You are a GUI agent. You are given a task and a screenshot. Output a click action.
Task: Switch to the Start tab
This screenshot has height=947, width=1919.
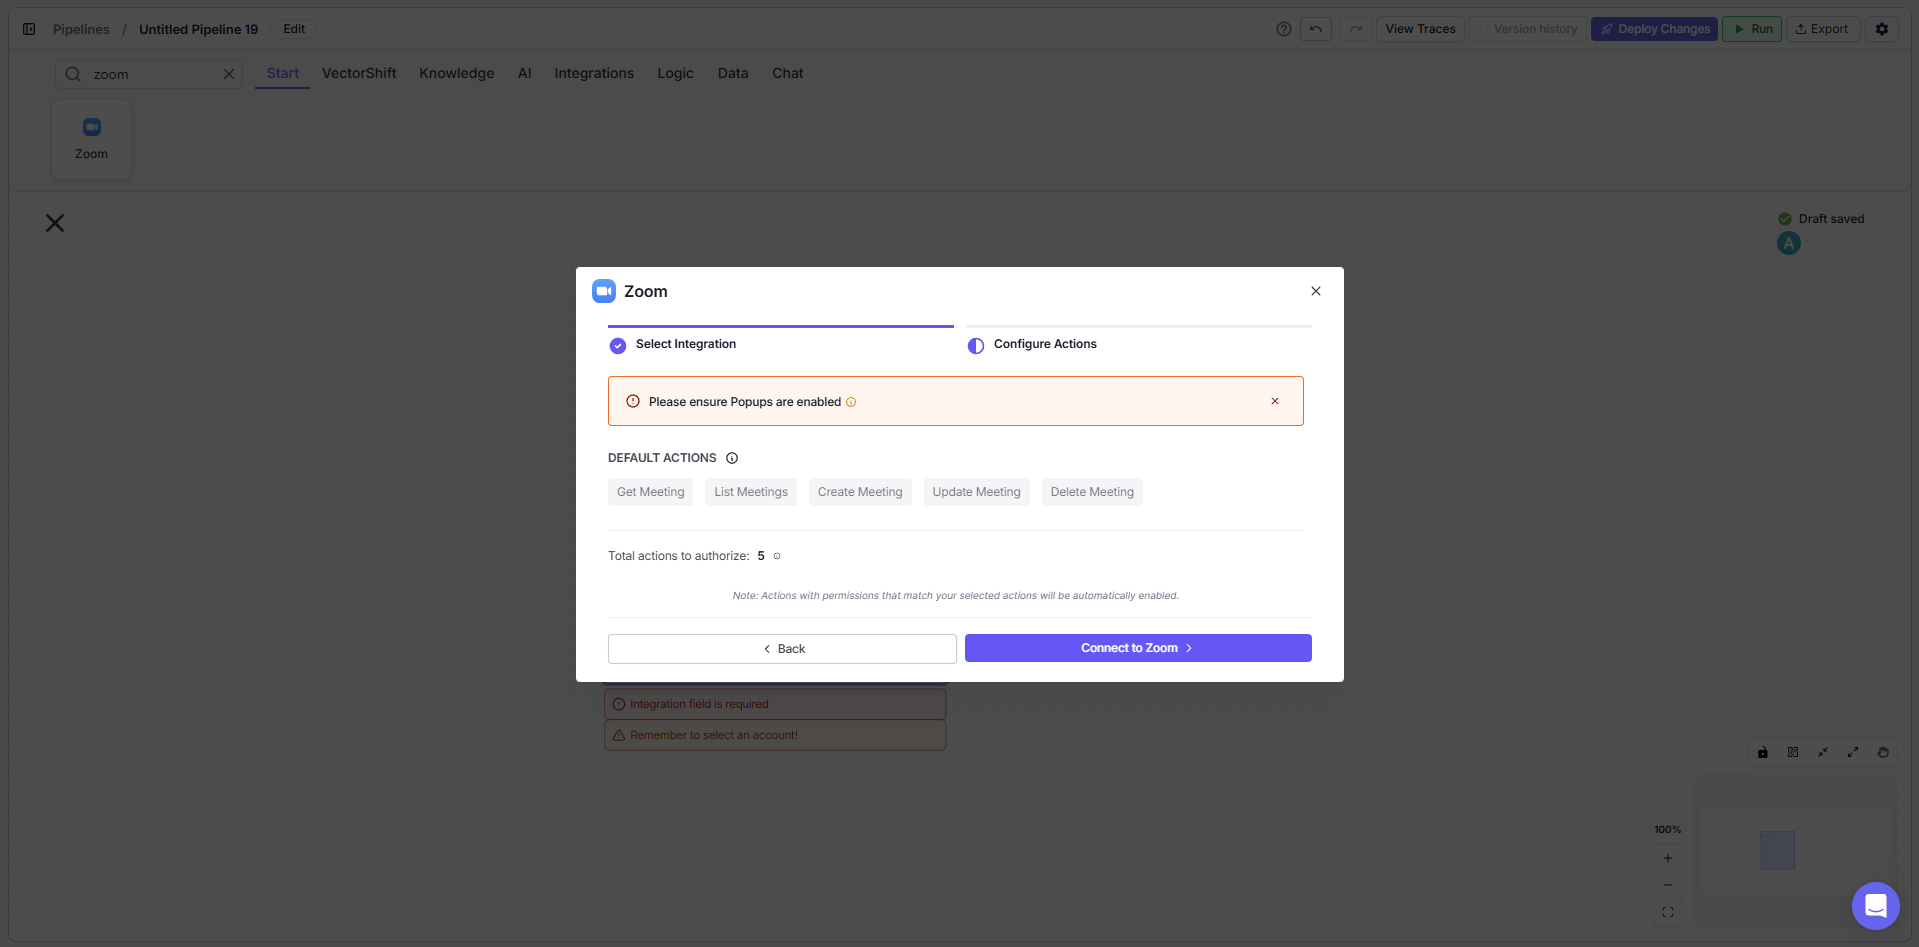283,73
